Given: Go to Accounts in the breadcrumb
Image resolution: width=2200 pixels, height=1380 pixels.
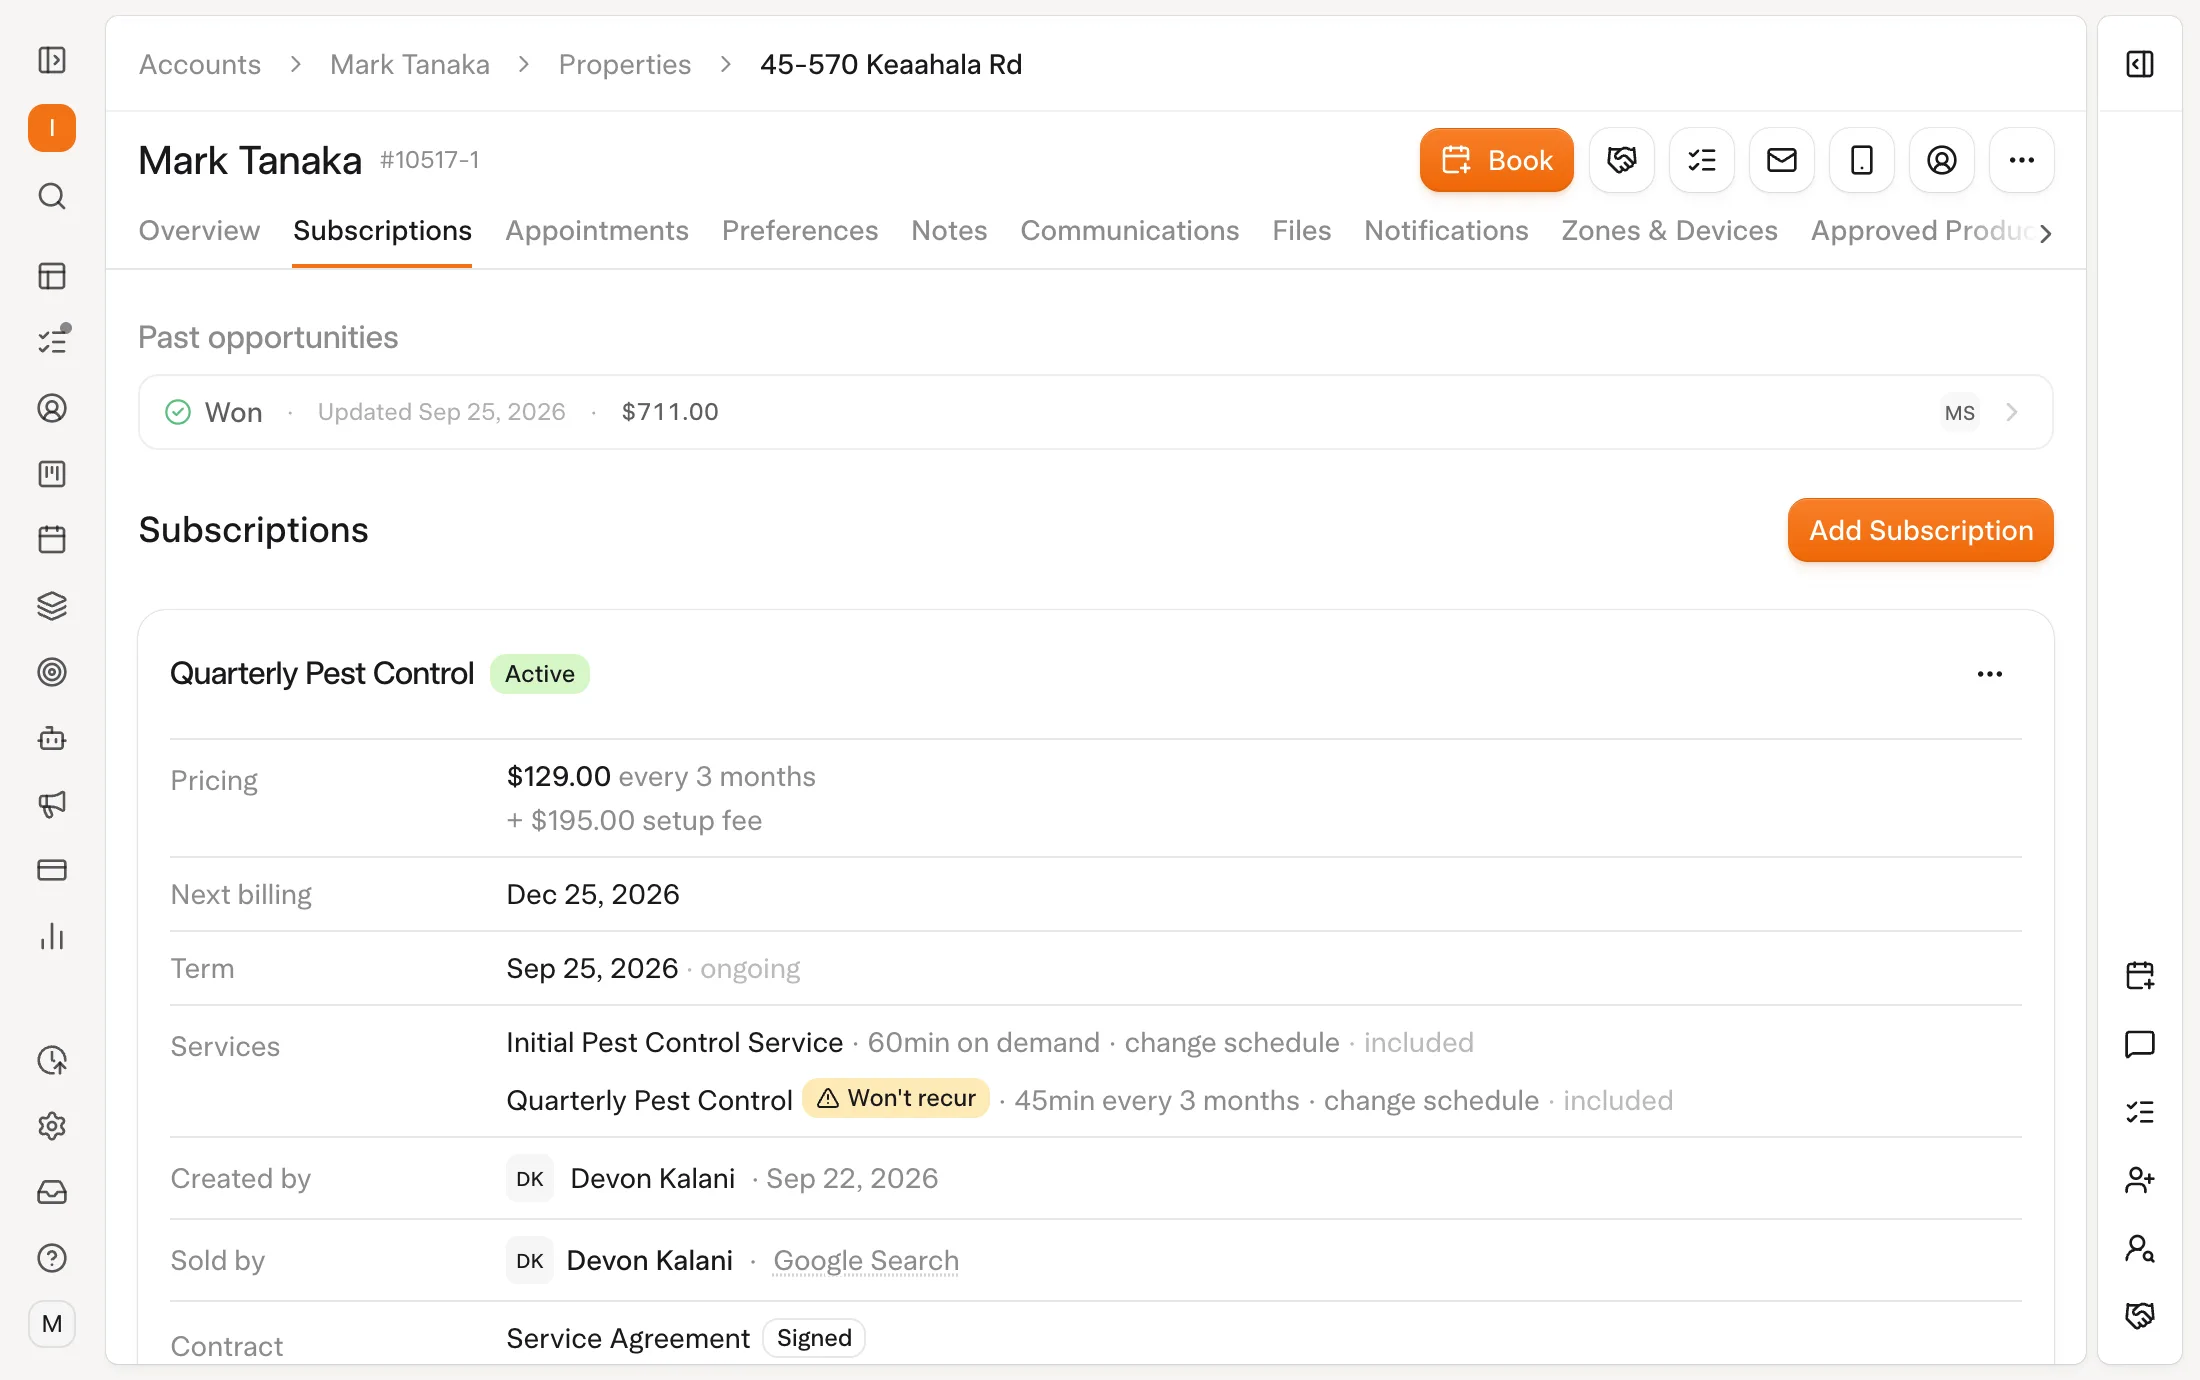Looking at the screenshot, I should tap(200, 64).
